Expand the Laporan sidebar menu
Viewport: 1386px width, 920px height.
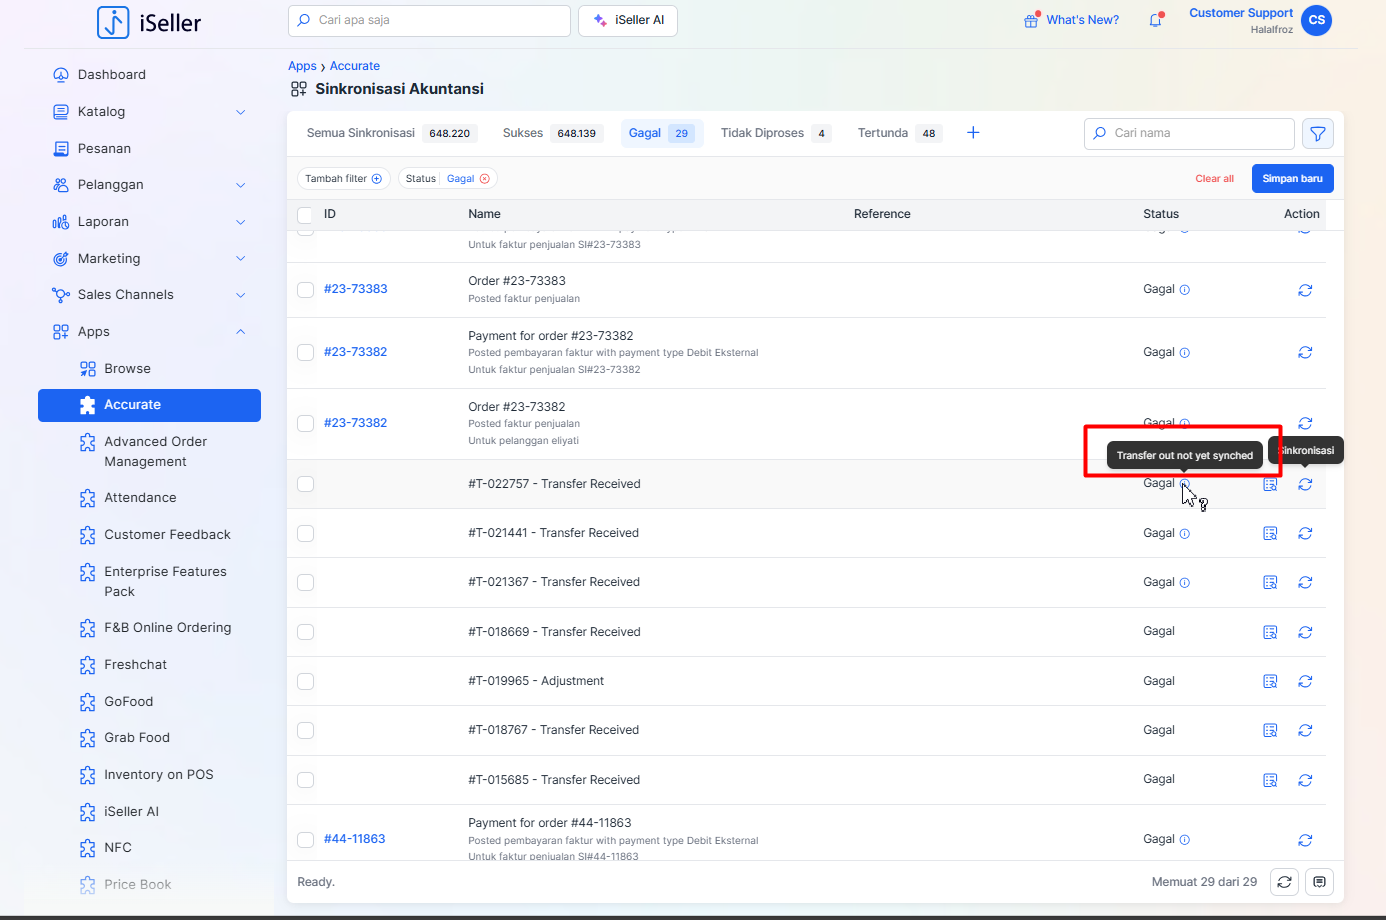click(241, 222)
